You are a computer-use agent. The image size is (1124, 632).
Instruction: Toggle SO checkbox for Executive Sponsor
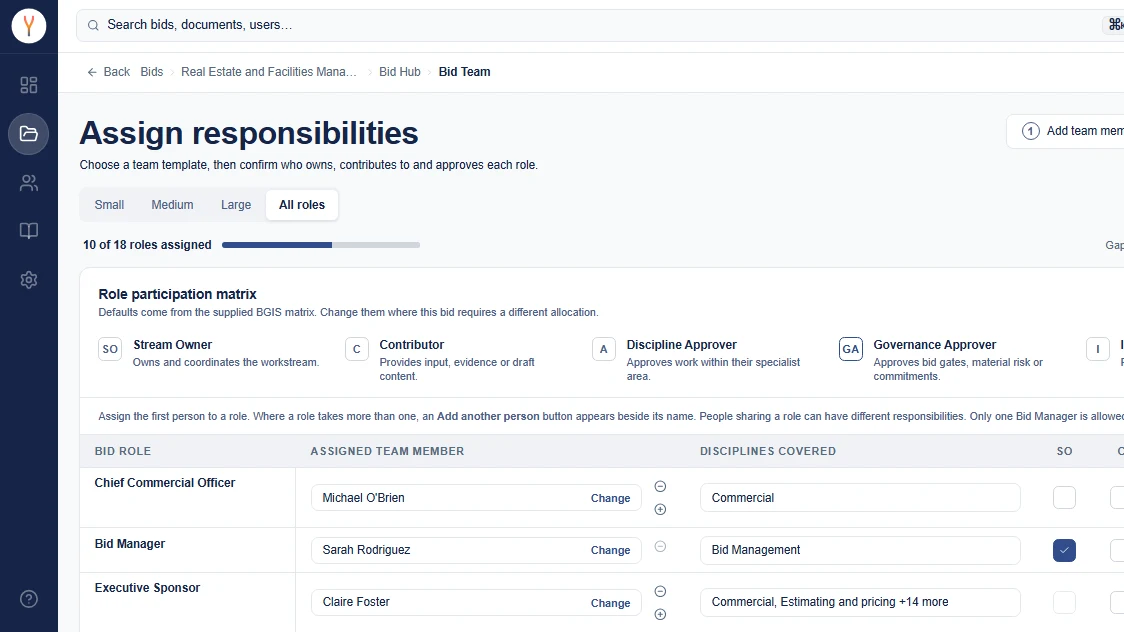click(x=1064, y=603)
